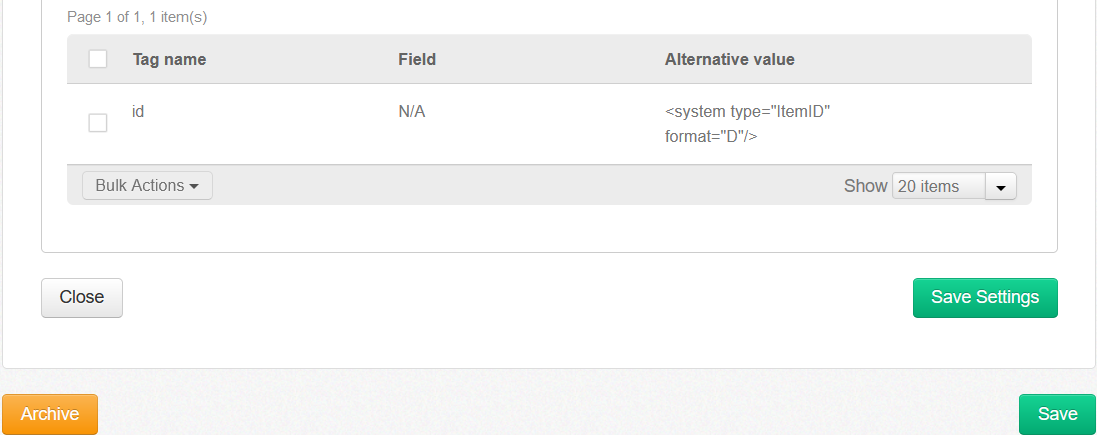The height and width of the screenshot is (435, 1097).
Task: Select the id tag name cell
Action: point(139,112)
